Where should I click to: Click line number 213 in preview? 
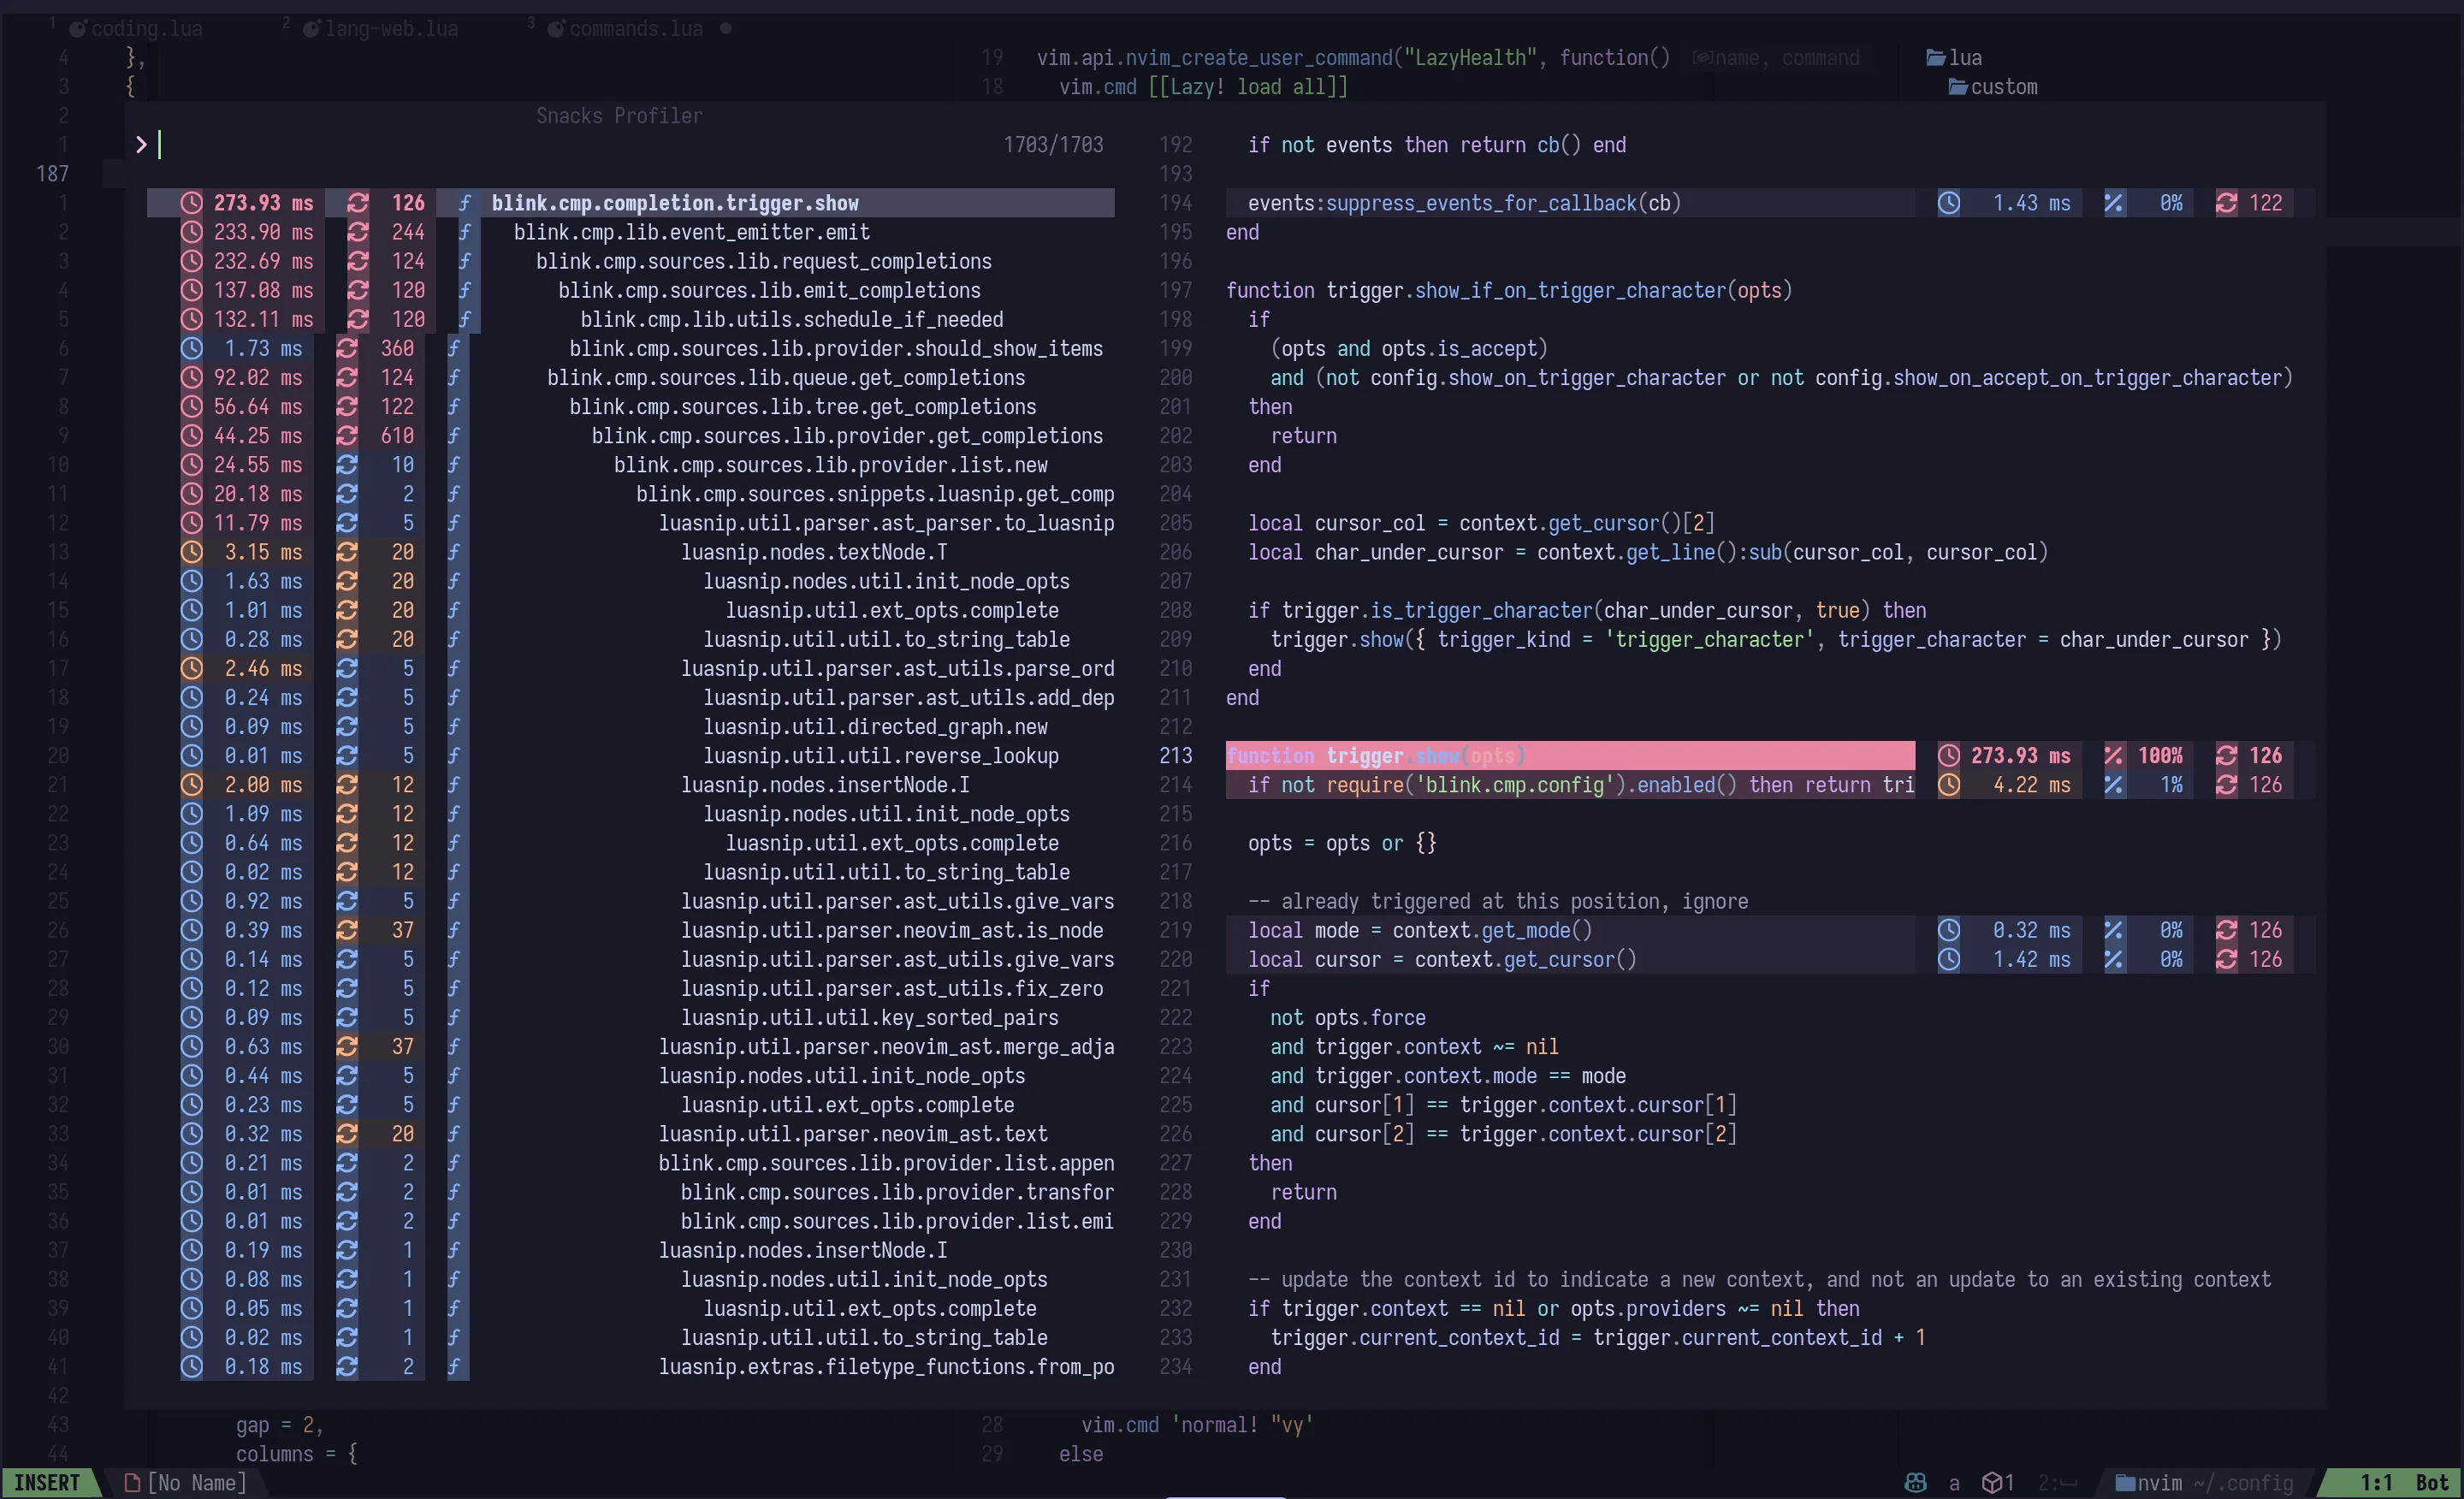[x=1175, y=755]
